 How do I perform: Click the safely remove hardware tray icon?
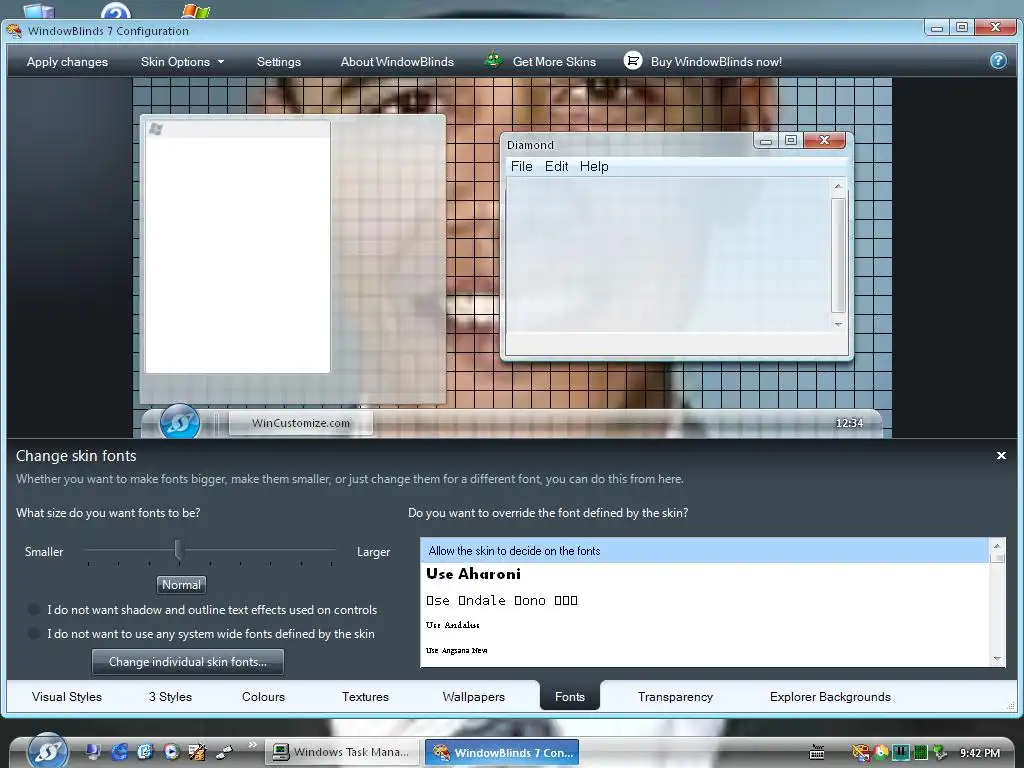point(940,752)
